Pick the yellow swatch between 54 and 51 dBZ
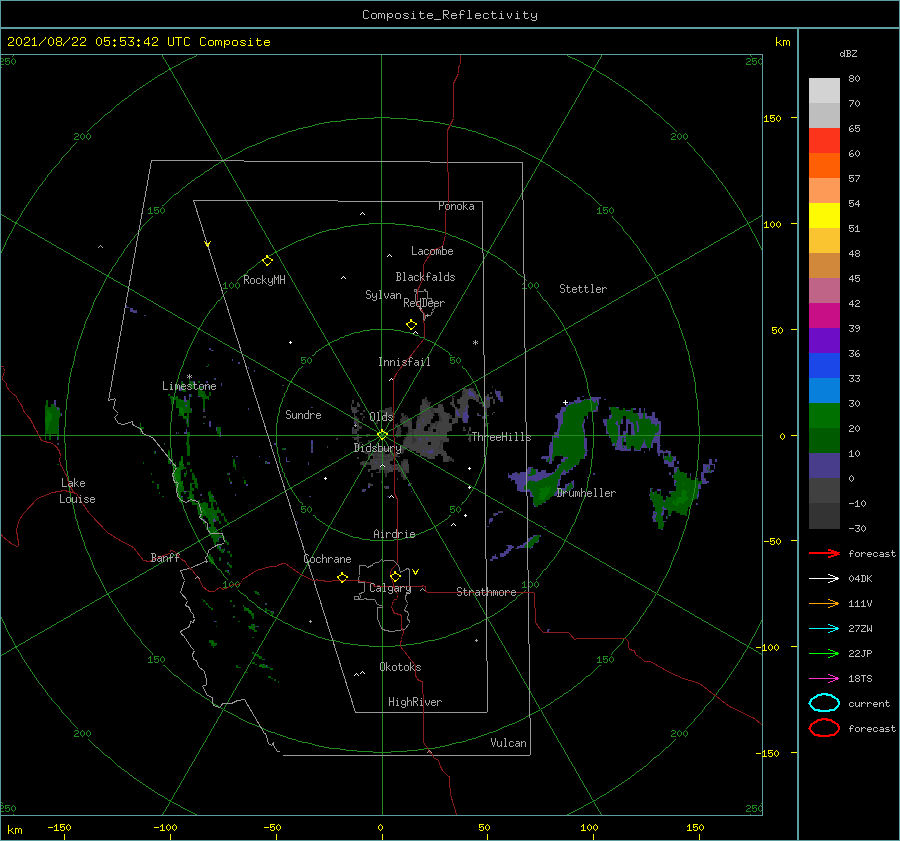The image size is (900, 841). [824, 216]
